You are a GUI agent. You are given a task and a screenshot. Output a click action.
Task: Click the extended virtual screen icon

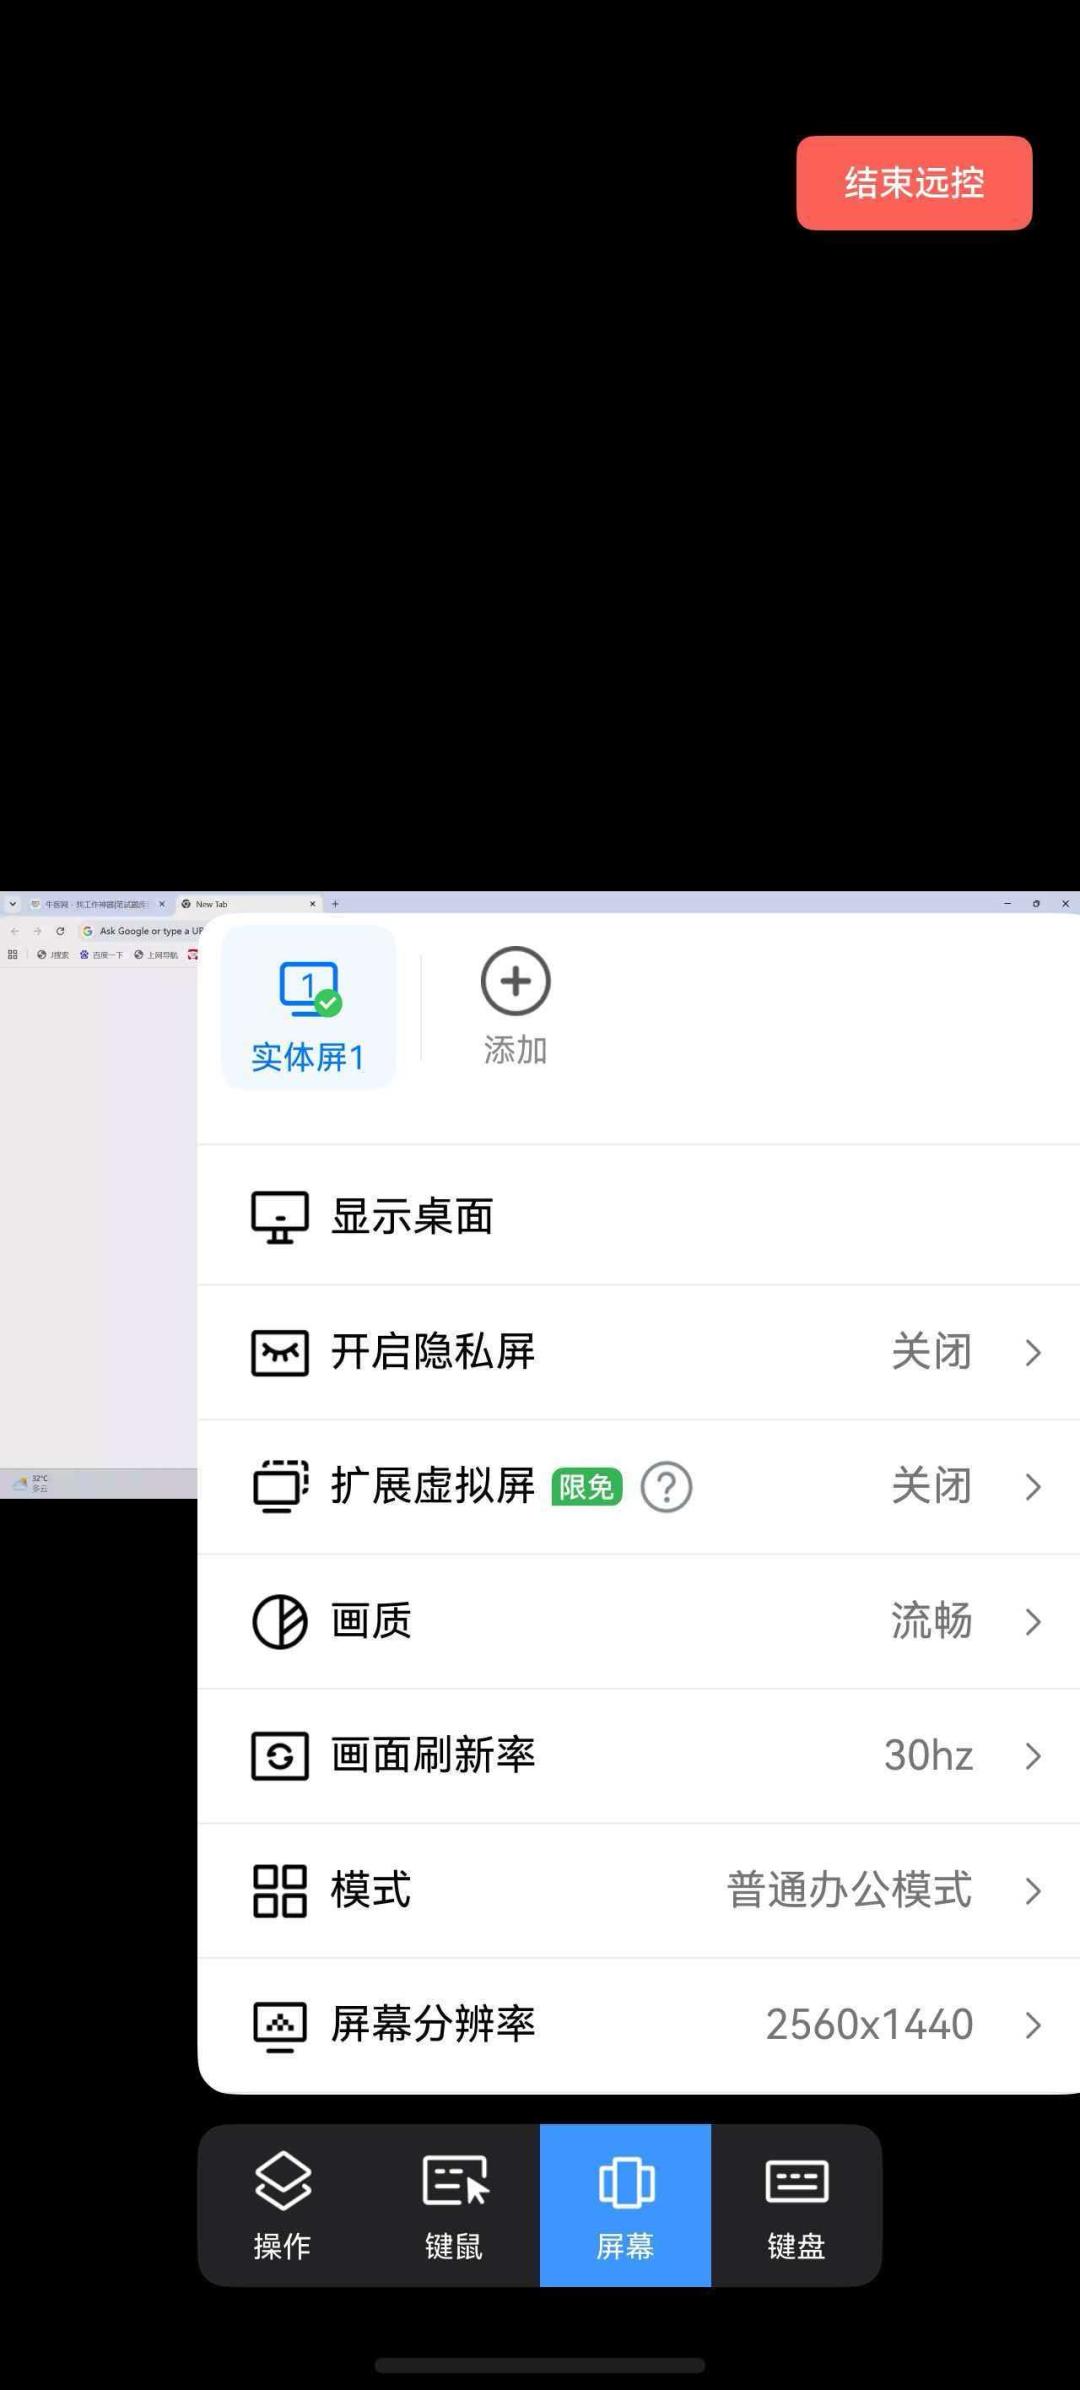(x=280, y=1487)
